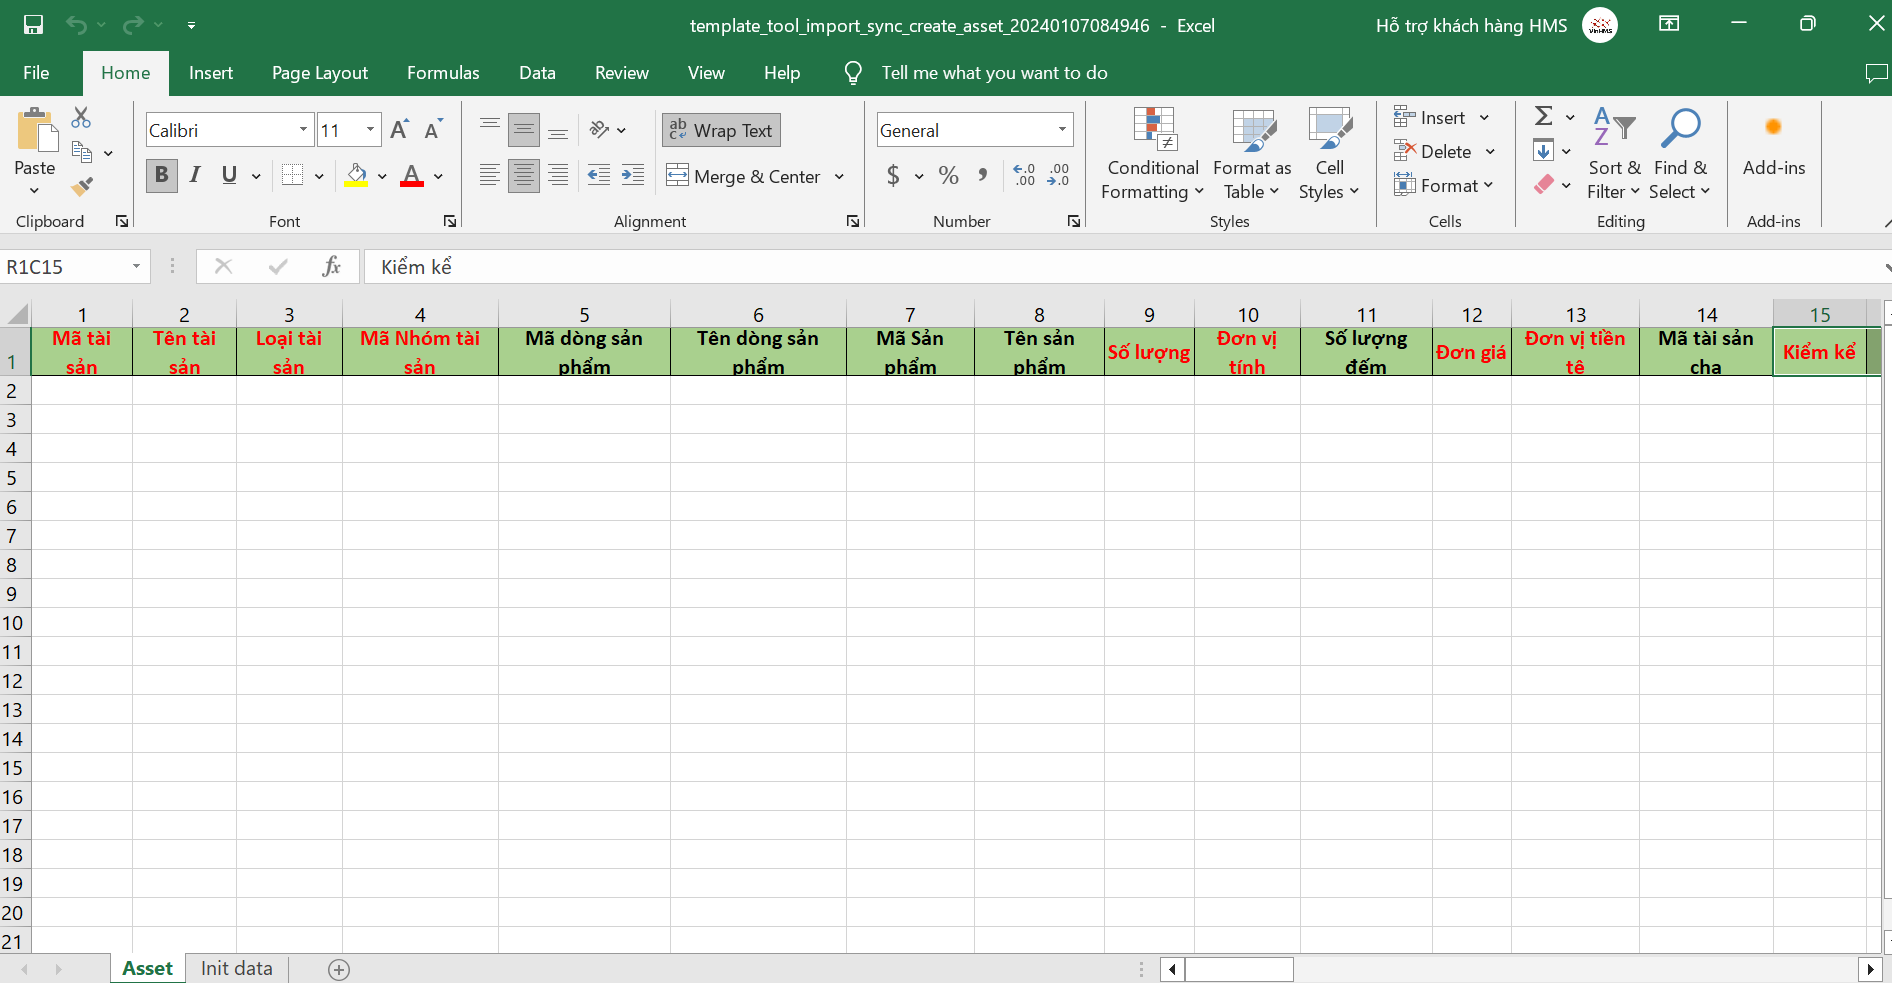Toggle Italic formatting
The image size is (1892, 983).
pos(195,175)
